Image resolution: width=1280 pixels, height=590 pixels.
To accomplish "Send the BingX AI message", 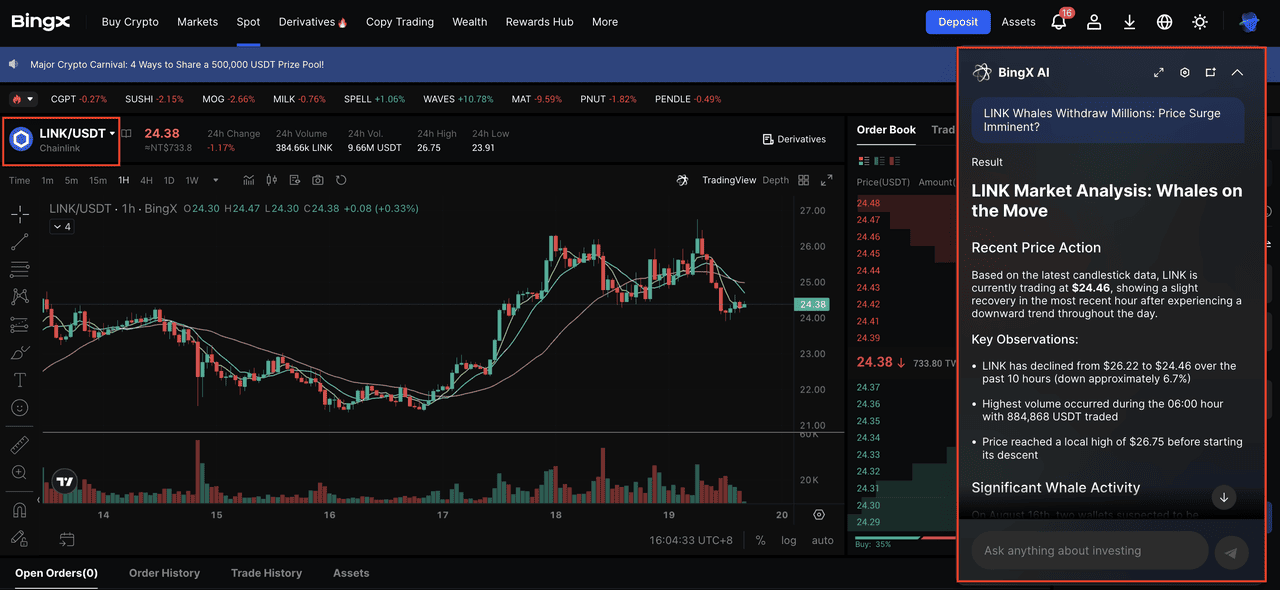I will point(1231,552).
